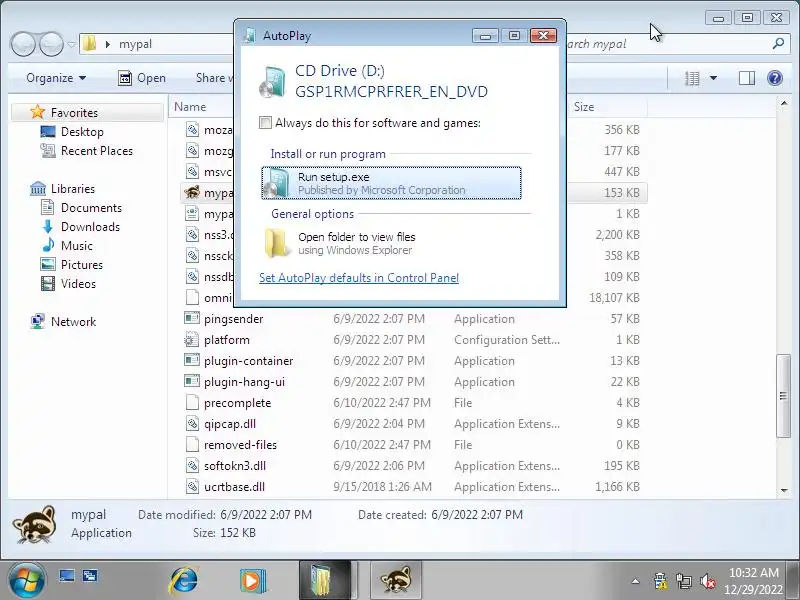
Task: Open Explorer help icon
Action: [774, 78]
